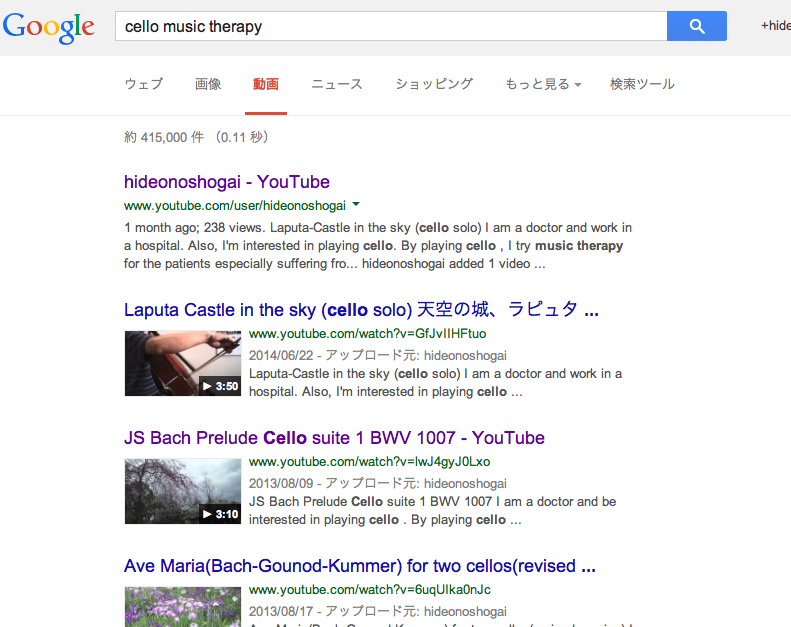Click the blue magnifier search button

tap(697, 26)
